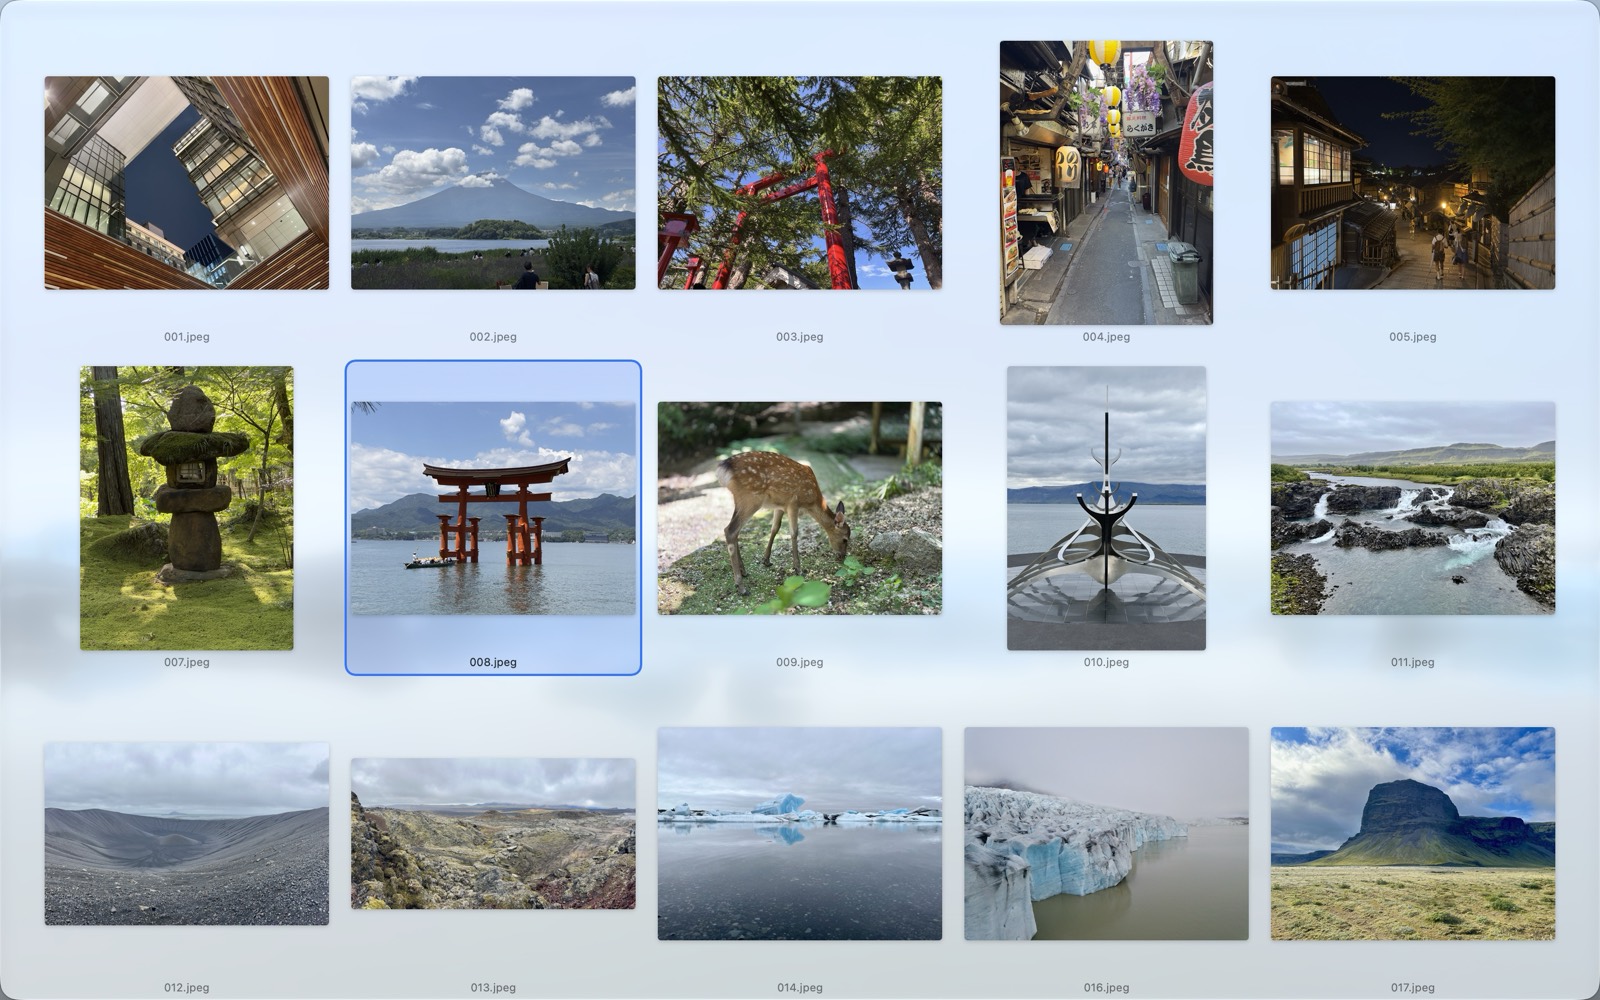Click the filename label 017.jpeg
The width and height of the screenshot is (1600, 1000).
coord(1413,988)
